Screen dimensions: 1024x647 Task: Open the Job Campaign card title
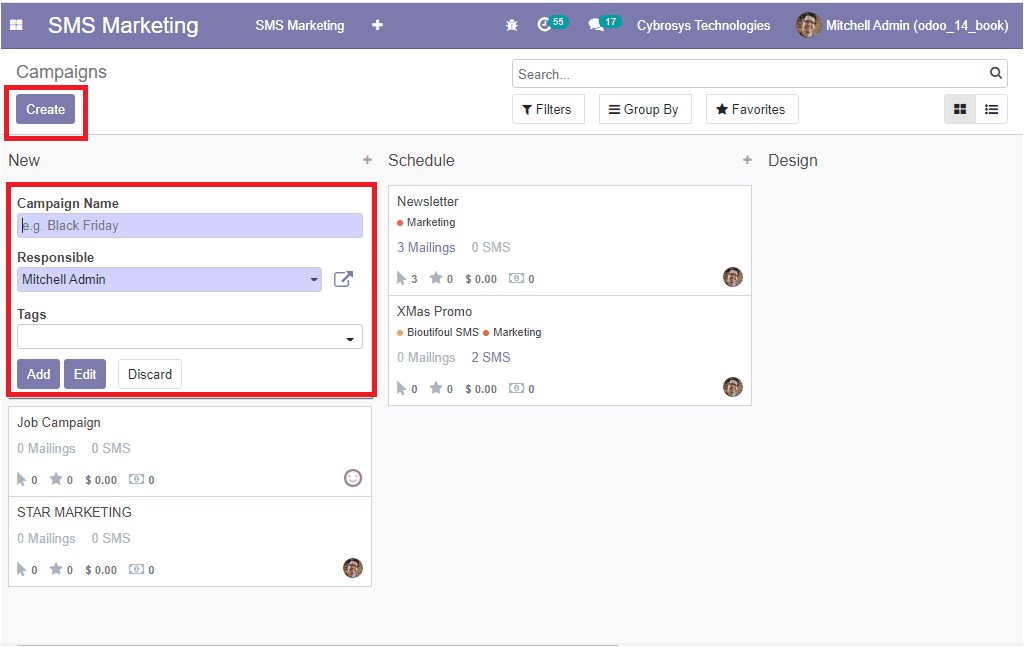(59, 422)
